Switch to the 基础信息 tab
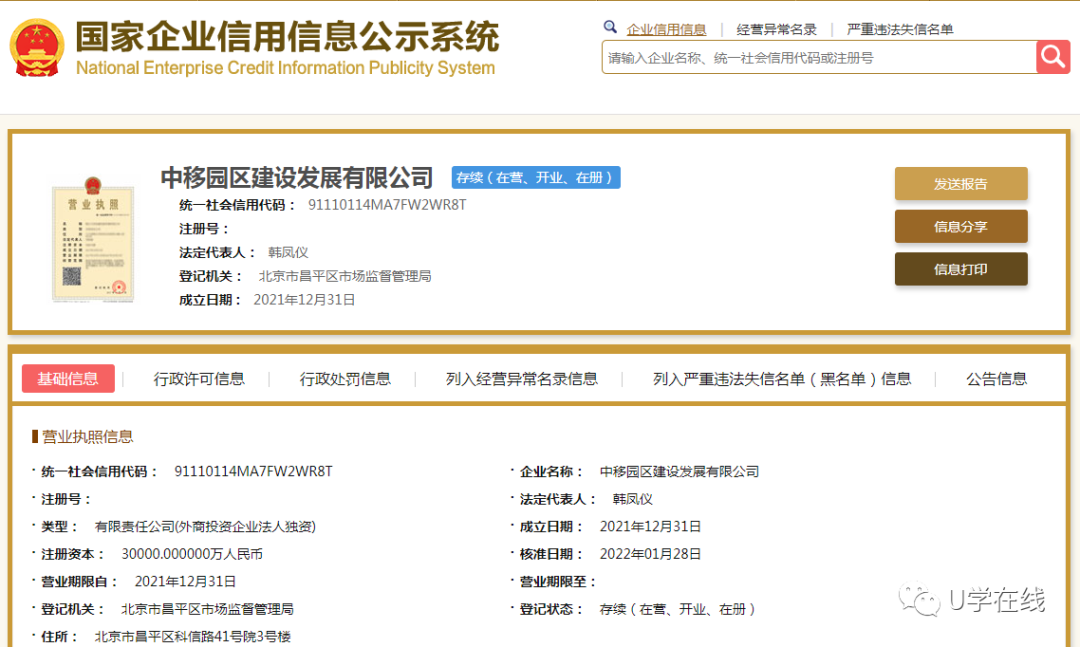This screenshot has height=647, width=1080. coord(68,379)
